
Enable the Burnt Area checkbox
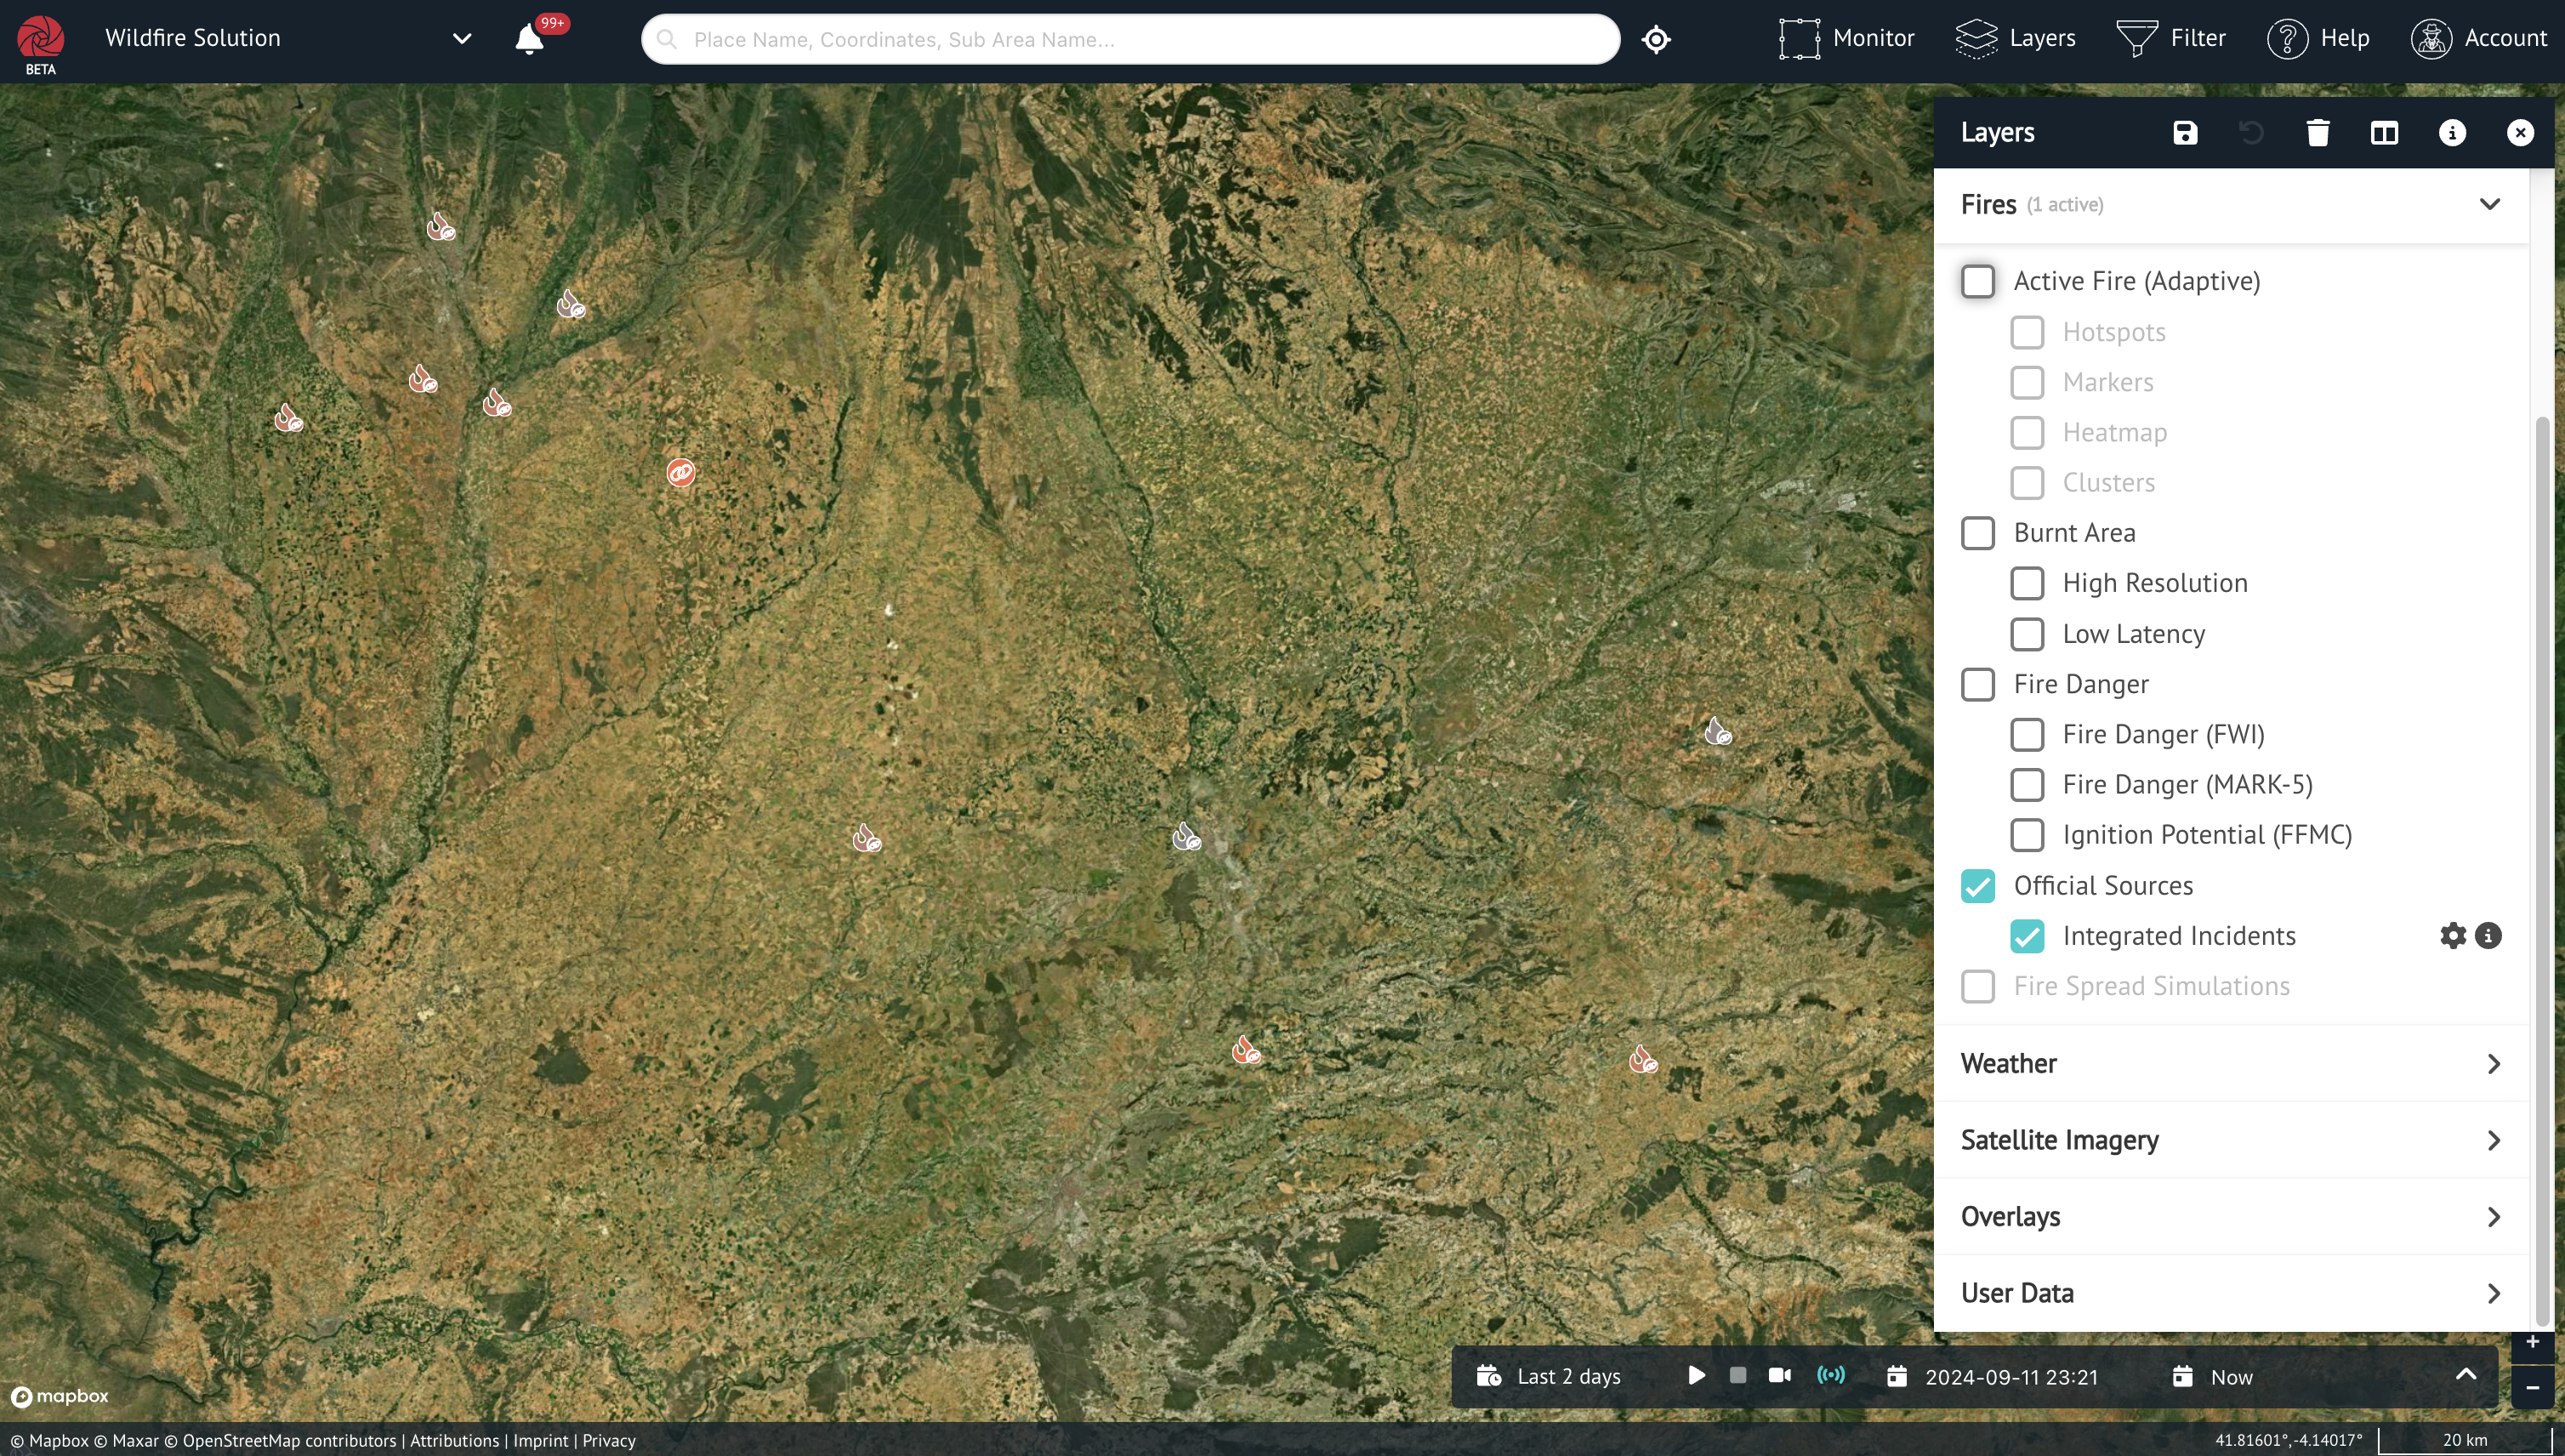click(x=1978, y=533)
